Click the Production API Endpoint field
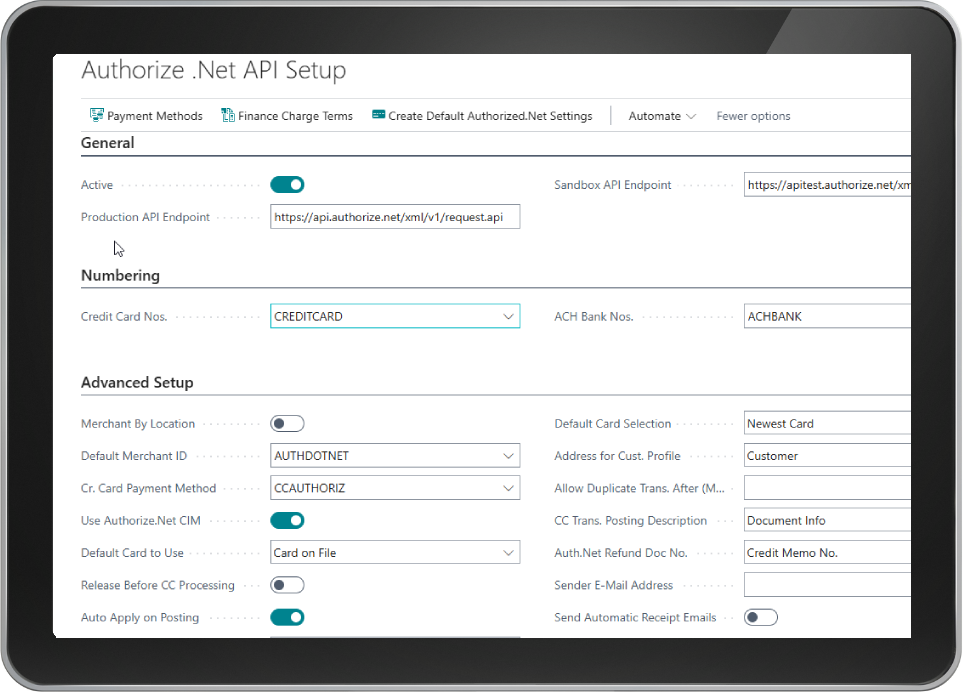The width and height of the screenshot is (963, 692). (395, 217)
